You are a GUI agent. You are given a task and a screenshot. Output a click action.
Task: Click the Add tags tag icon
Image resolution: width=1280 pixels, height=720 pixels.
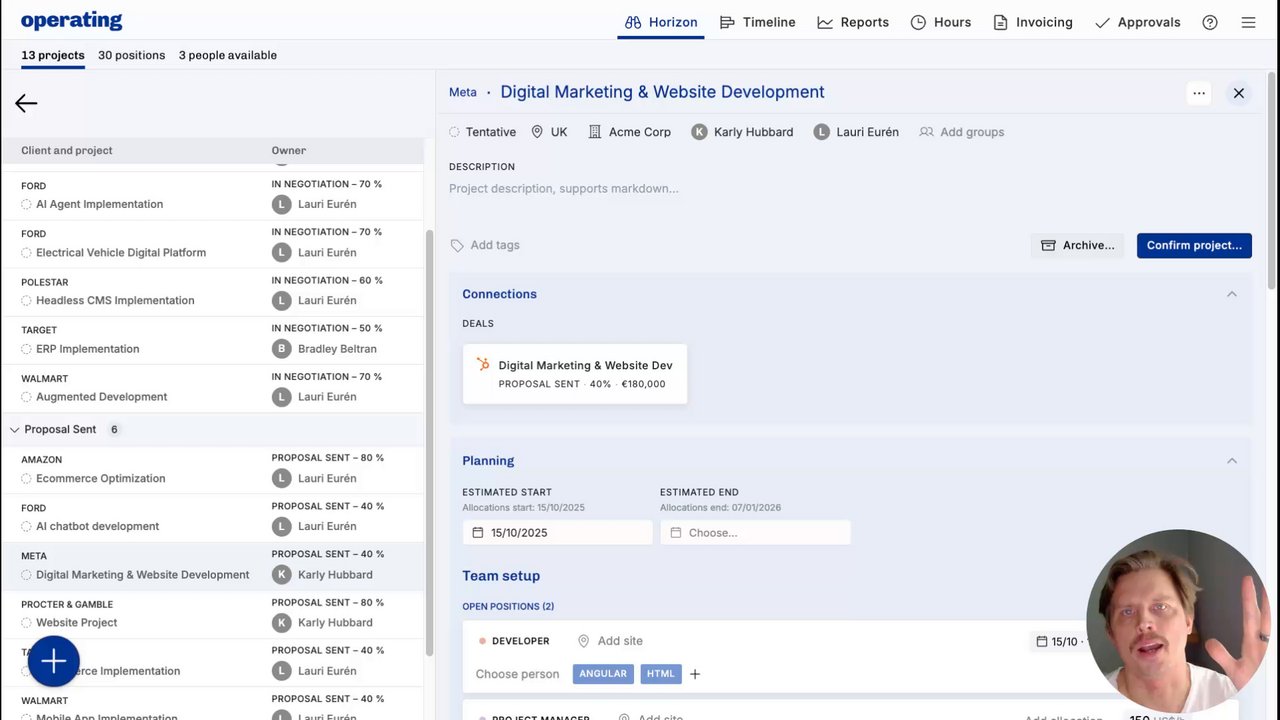click(x=457, y=245)
